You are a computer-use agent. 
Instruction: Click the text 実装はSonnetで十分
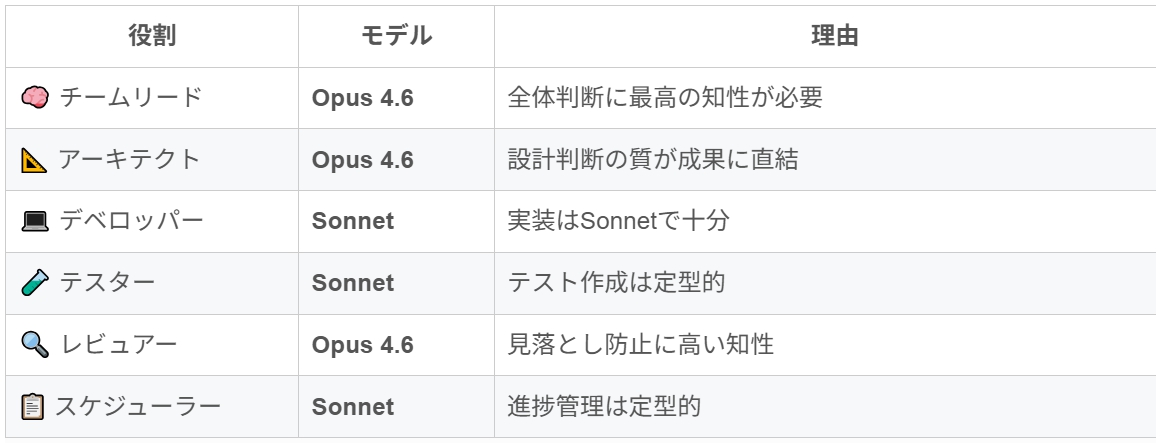[618, 222]
